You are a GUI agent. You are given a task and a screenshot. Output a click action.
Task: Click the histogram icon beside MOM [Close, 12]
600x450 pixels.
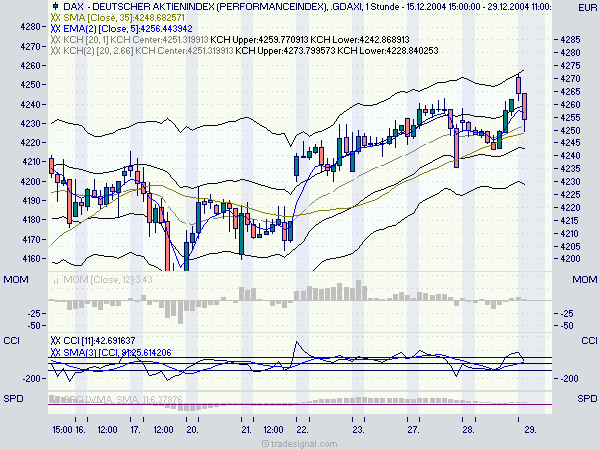[x=55, y=280]
